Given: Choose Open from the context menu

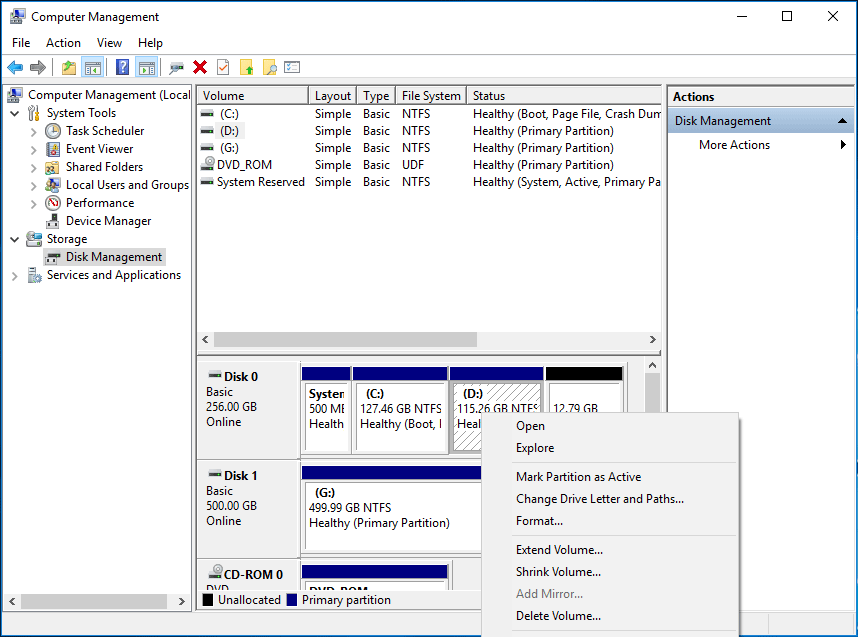Looking at the screenshot, I should (x=610, y=426).
